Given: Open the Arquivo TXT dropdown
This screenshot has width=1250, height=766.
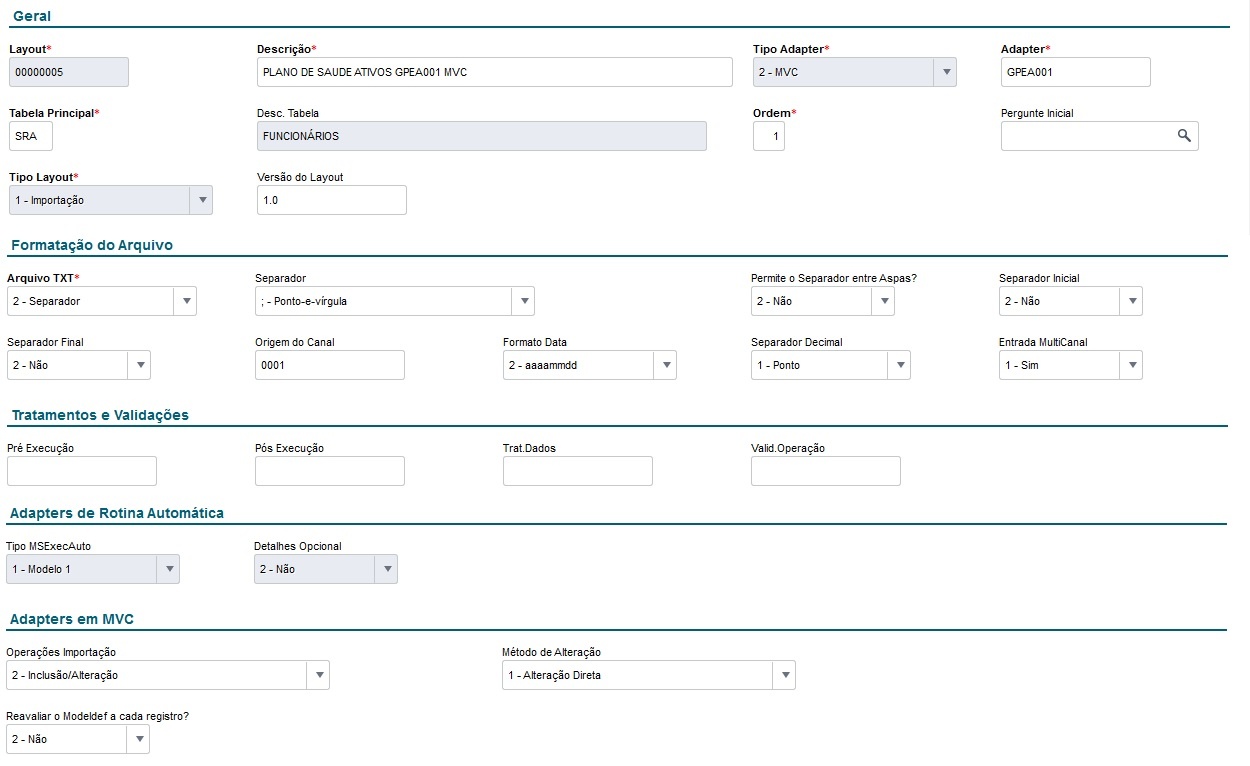Looking at the screenshot, I should (x=184, y=301).
